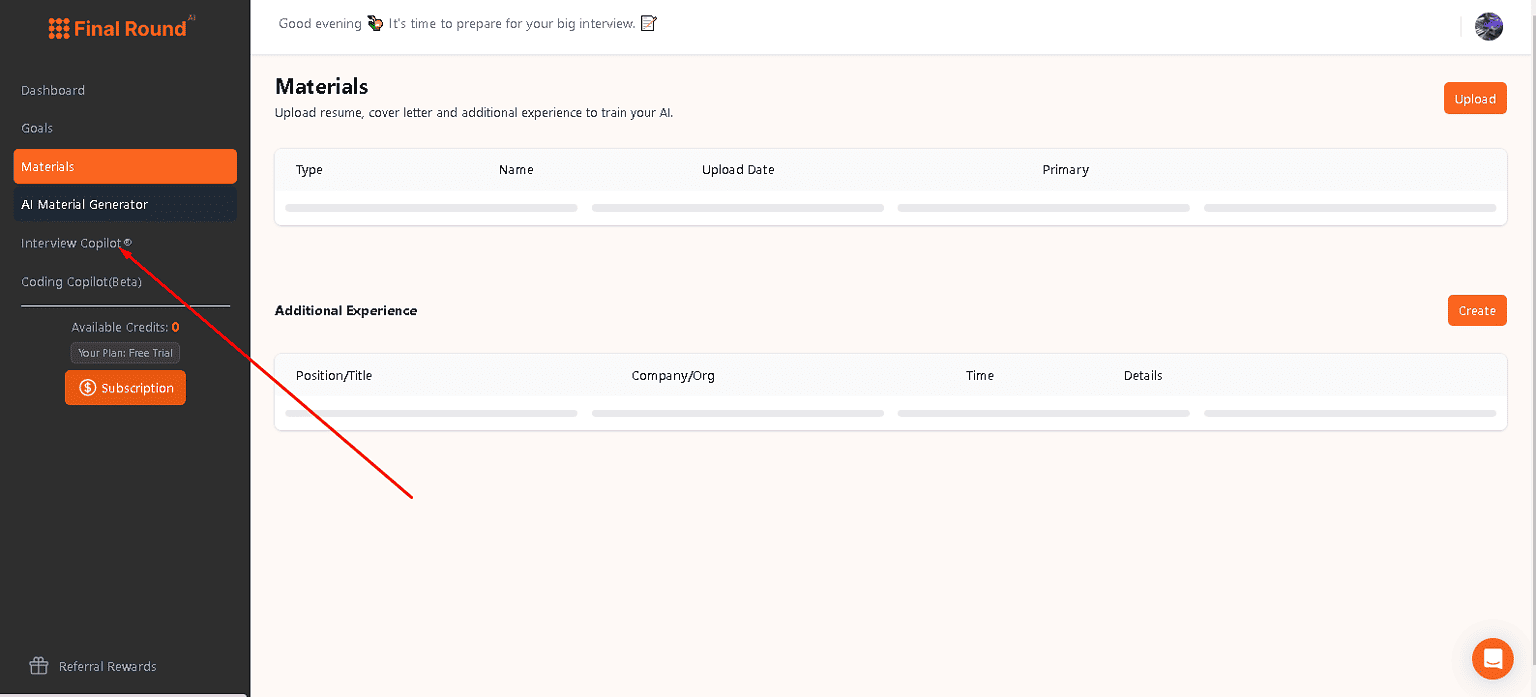Navigate to Goals in the sidebar
The image size is (1536, 697).
point(37,128)
